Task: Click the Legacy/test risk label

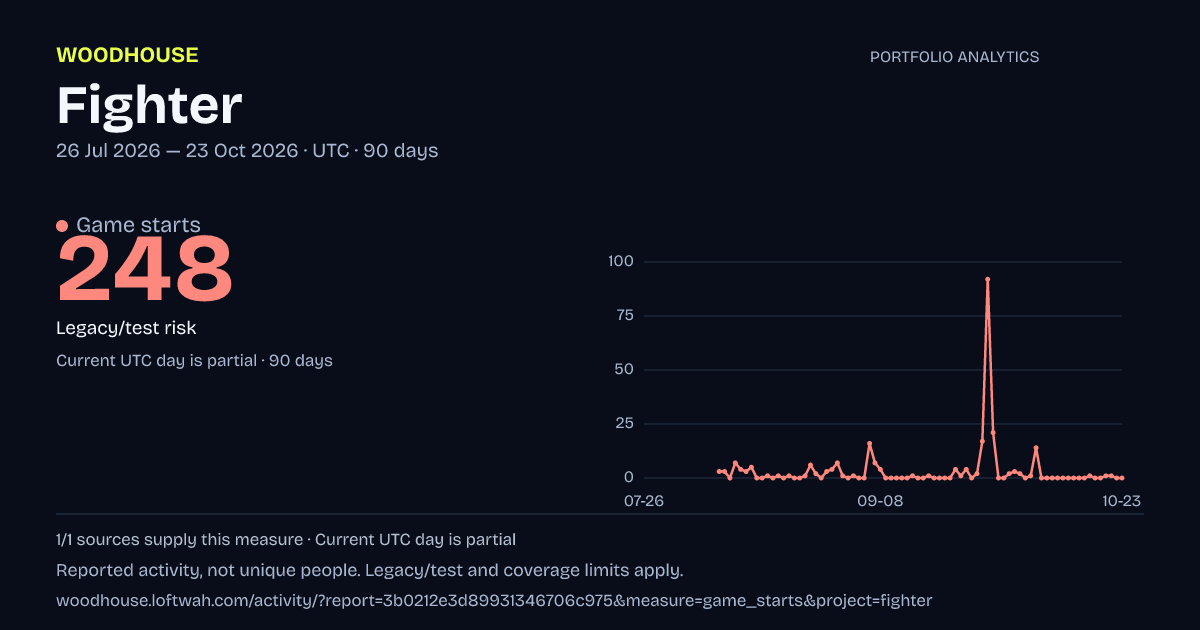Action: click(126, 328)
